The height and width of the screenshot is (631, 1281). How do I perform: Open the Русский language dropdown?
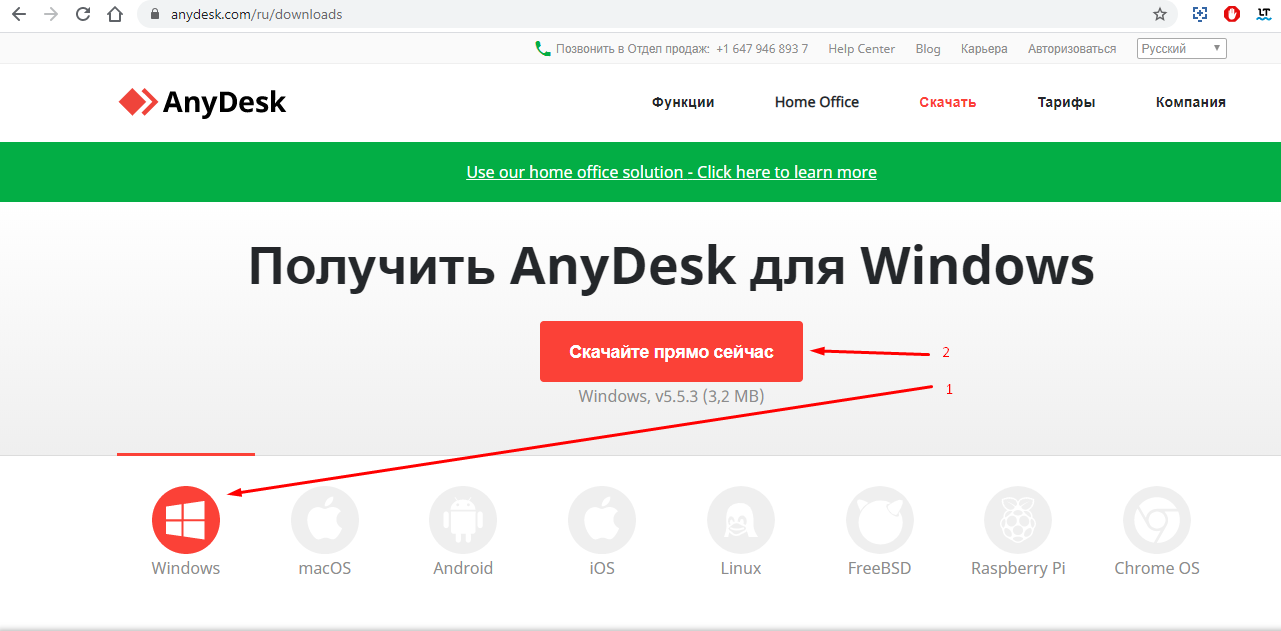[1182, 48]
